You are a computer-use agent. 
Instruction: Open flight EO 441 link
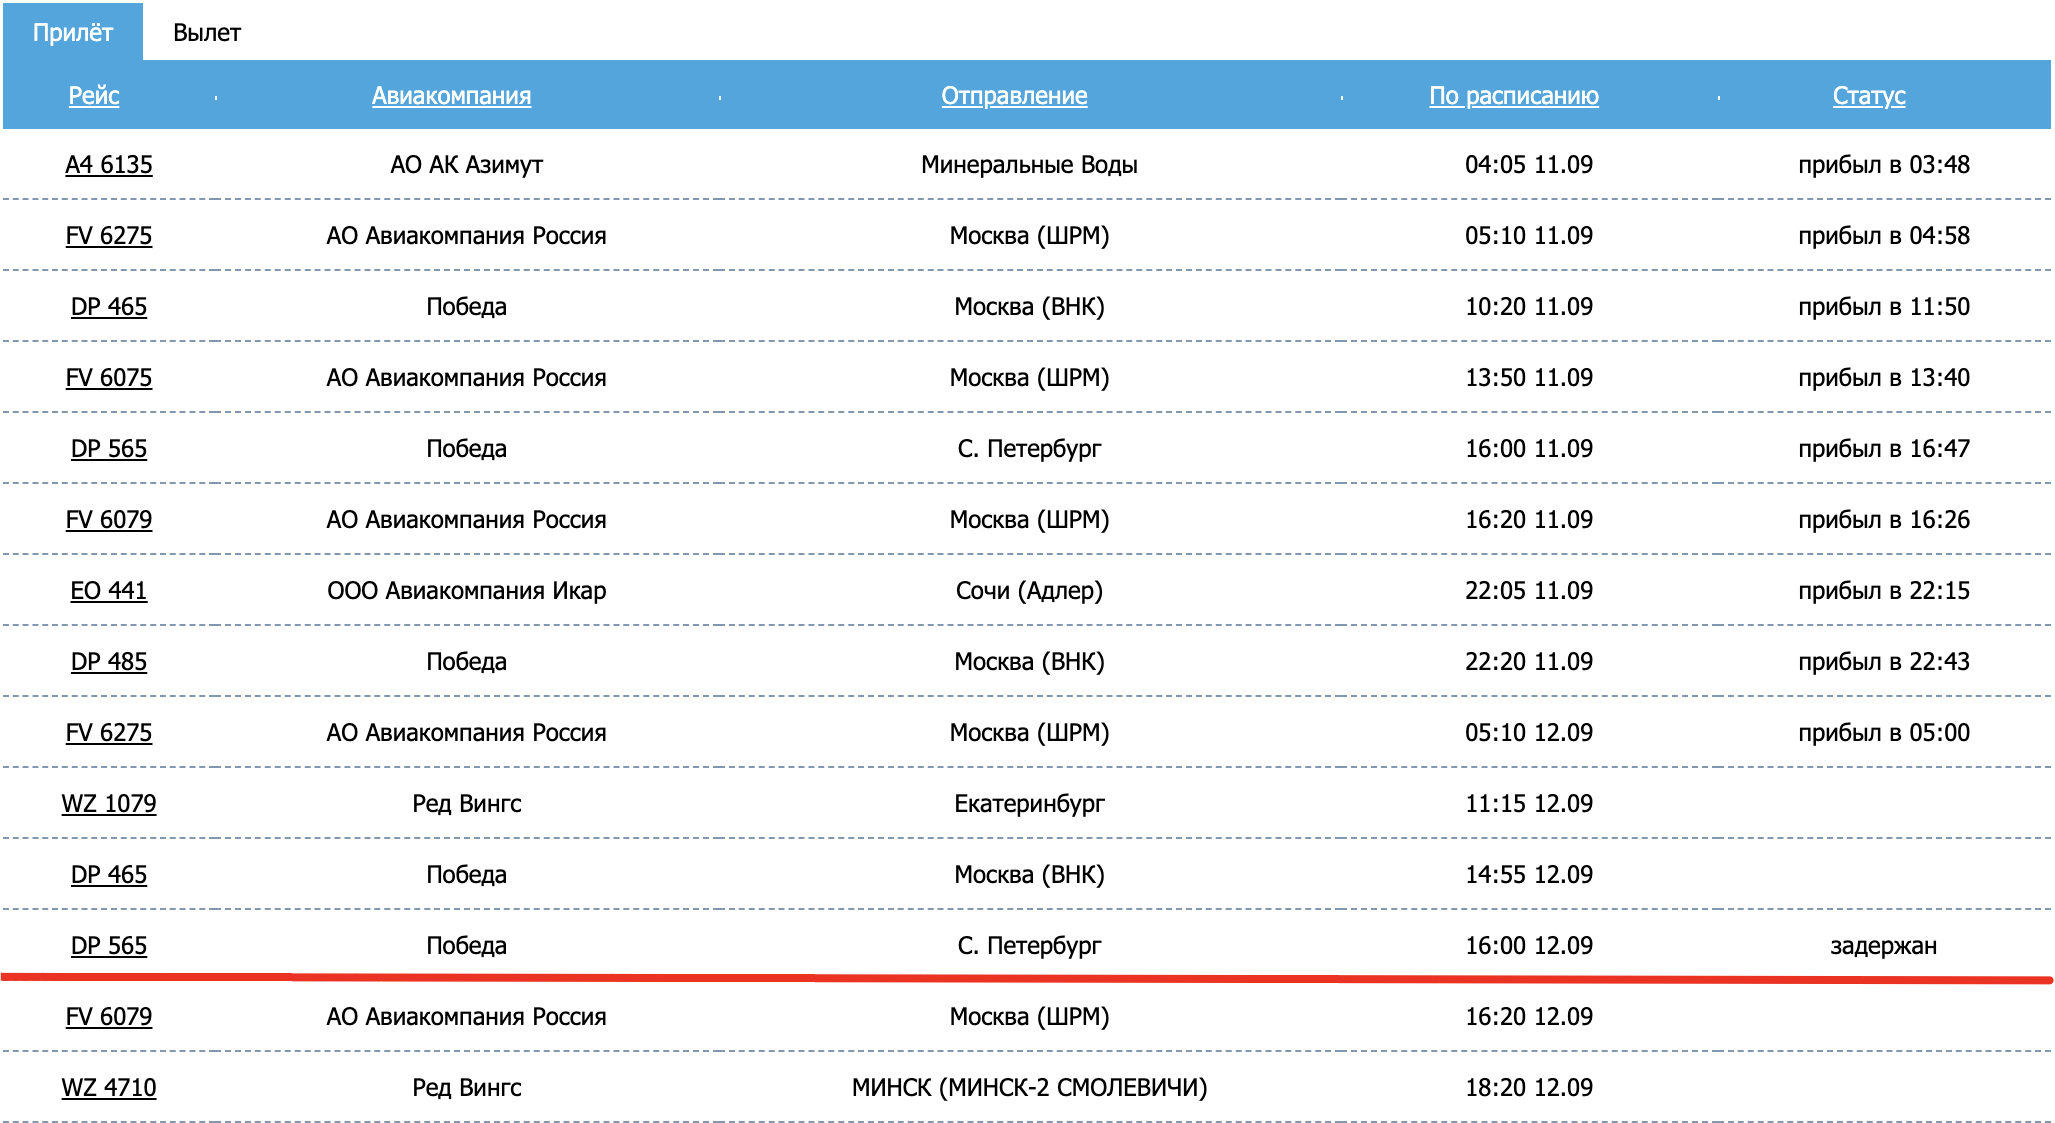pyautogui.click(x=109, y=591)
